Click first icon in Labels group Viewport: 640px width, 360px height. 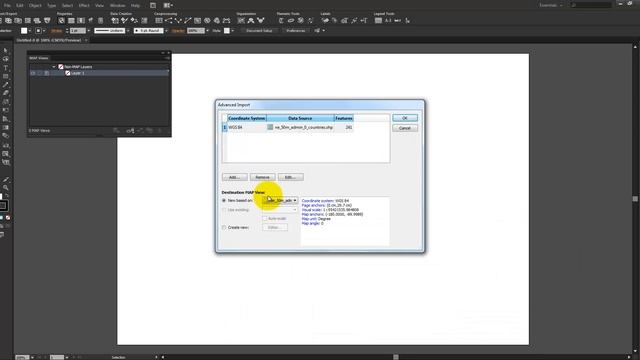tap(325, 20)
